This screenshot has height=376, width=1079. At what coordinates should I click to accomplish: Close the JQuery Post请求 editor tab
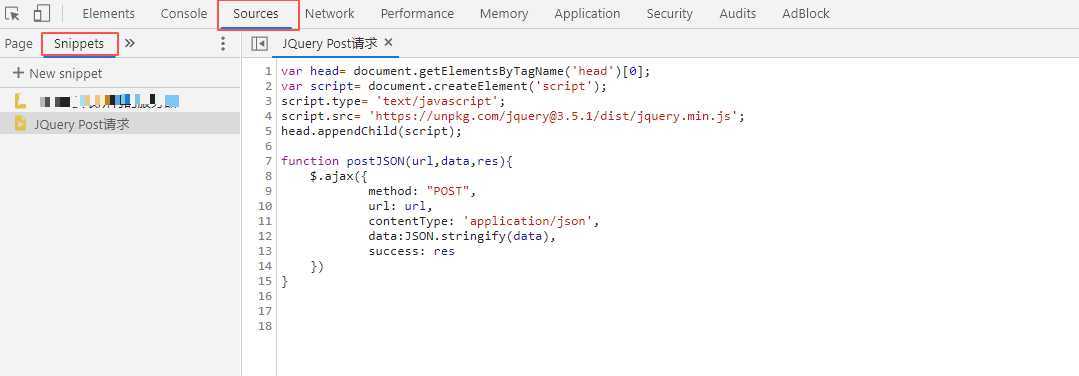(388, 43)
